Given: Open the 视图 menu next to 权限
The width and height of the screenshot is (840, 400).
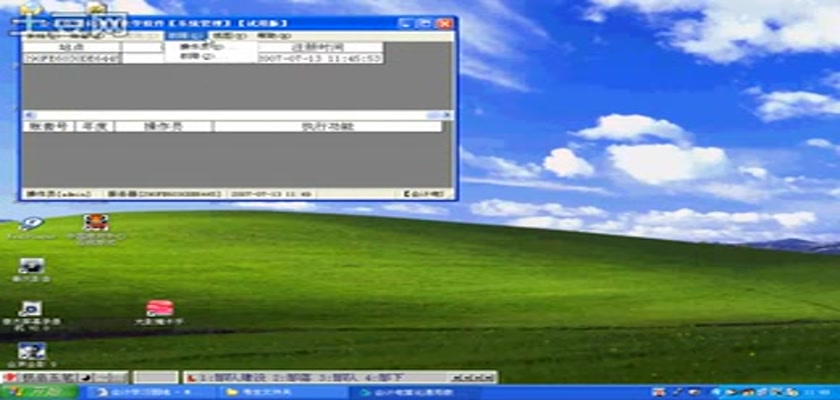Looking at the screenshot, I should (x=229, y=36).
